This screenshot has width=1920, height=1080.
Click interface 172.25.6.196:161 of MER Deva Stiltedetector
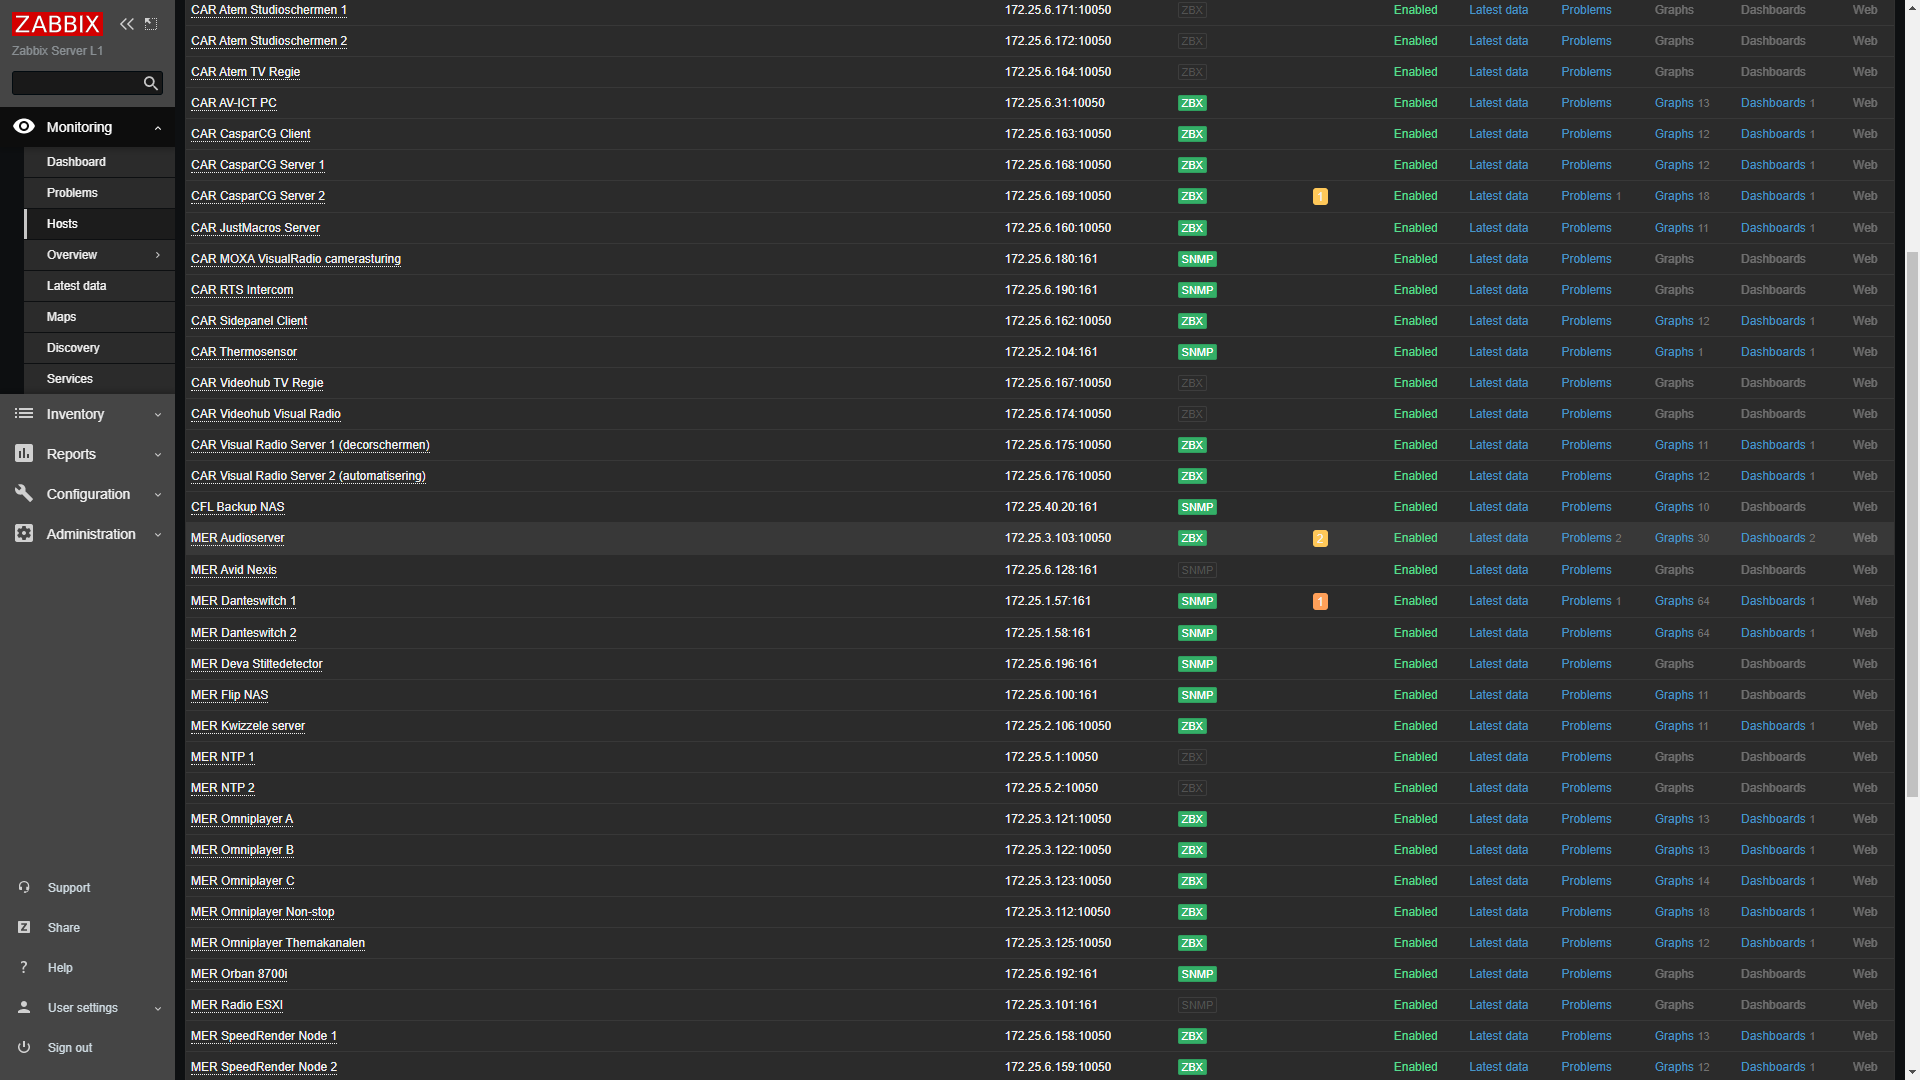point(1051,664)
